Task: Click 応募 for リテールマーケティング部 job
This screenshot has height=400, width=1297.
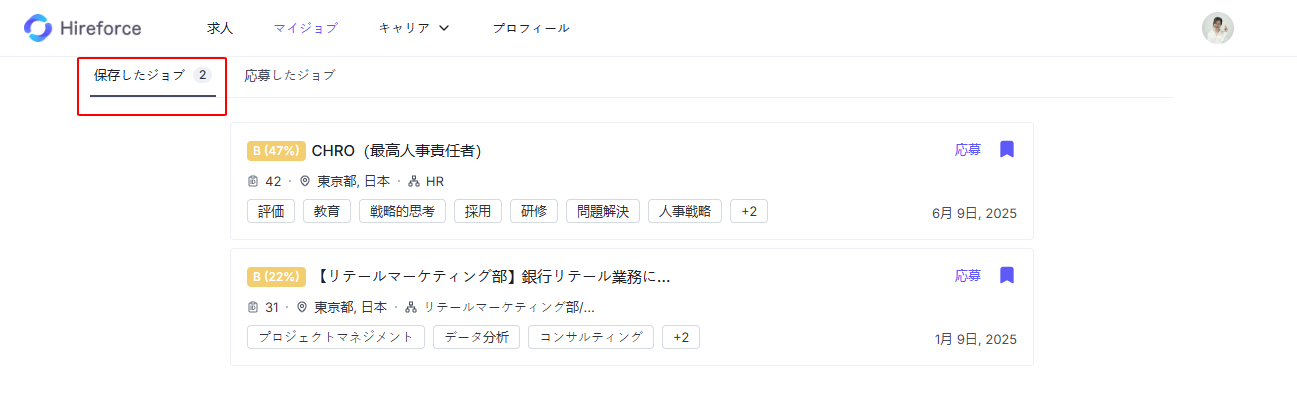Action: tap(968, 275)
